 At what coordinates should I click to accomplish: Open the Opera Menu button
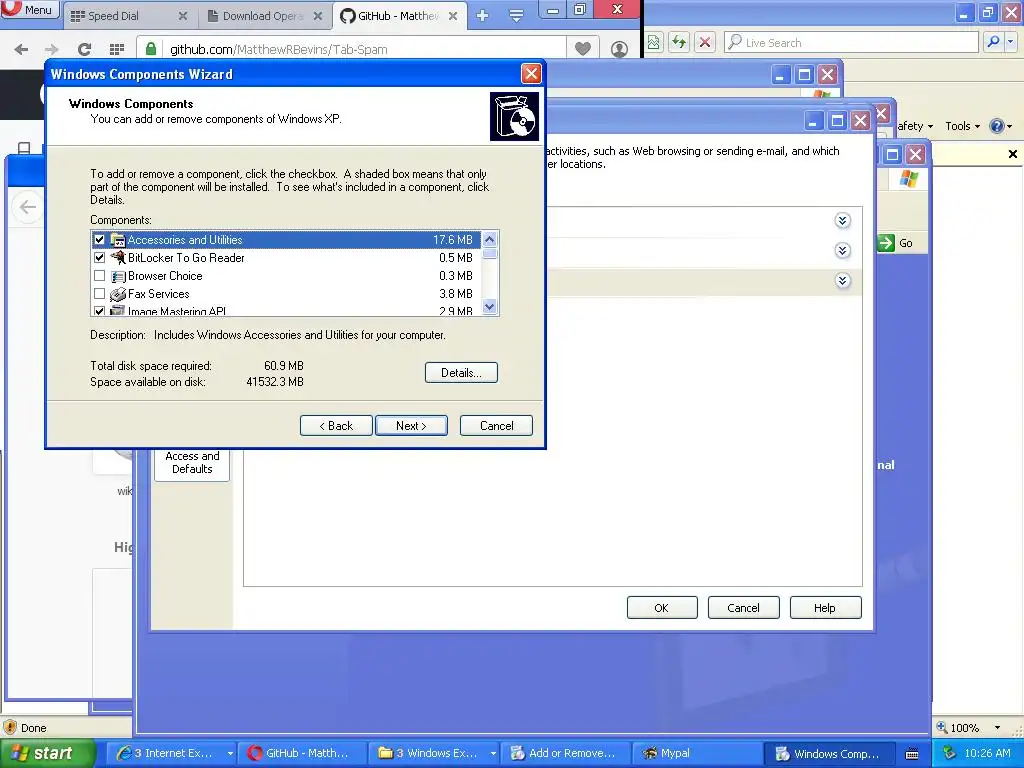click(x=29, y=9)
